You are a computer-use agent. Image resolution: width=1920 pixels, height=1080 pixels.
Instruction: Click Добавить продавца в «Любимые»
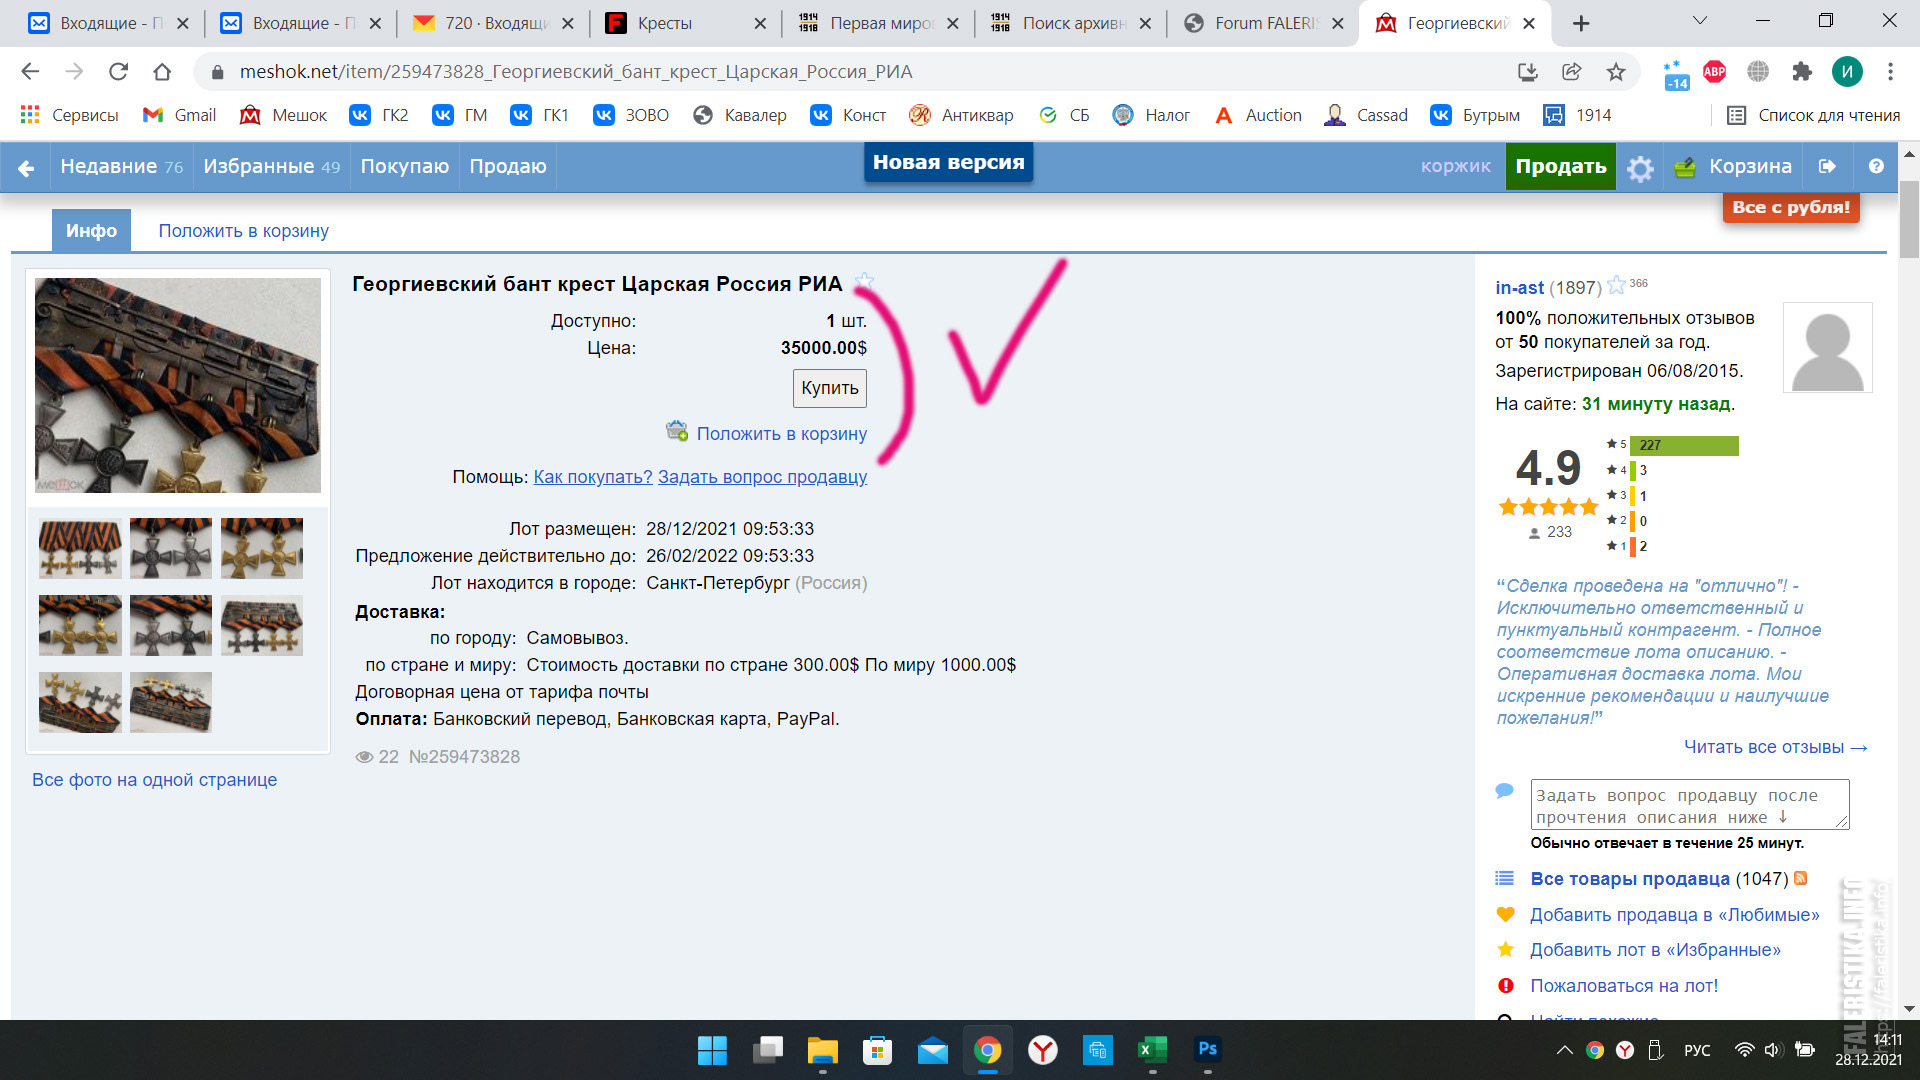point(1674,915)
